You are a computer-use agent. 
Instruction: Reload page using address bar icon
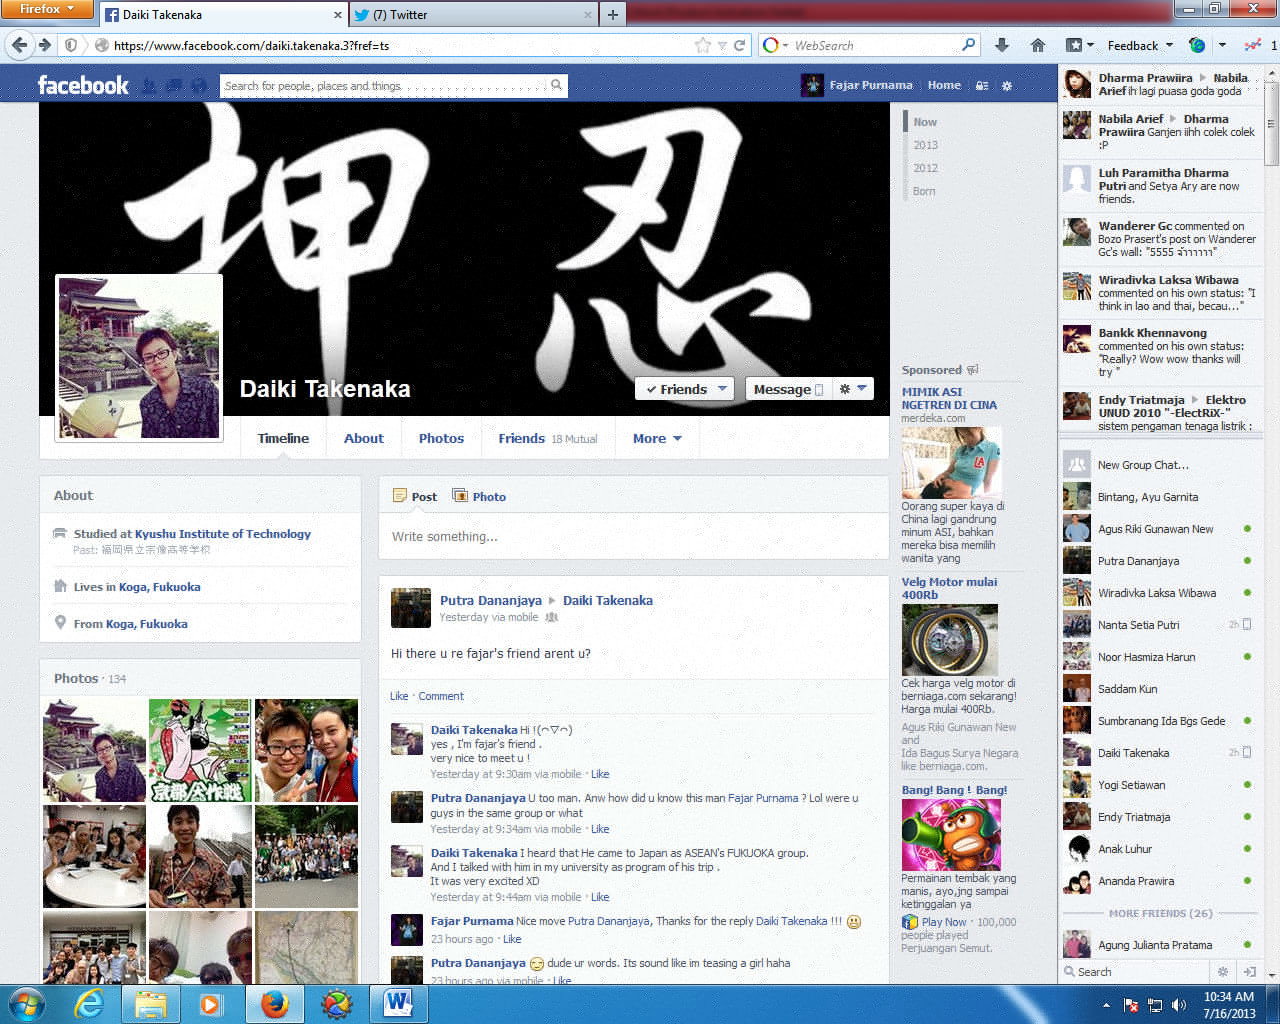coord(739,45)
